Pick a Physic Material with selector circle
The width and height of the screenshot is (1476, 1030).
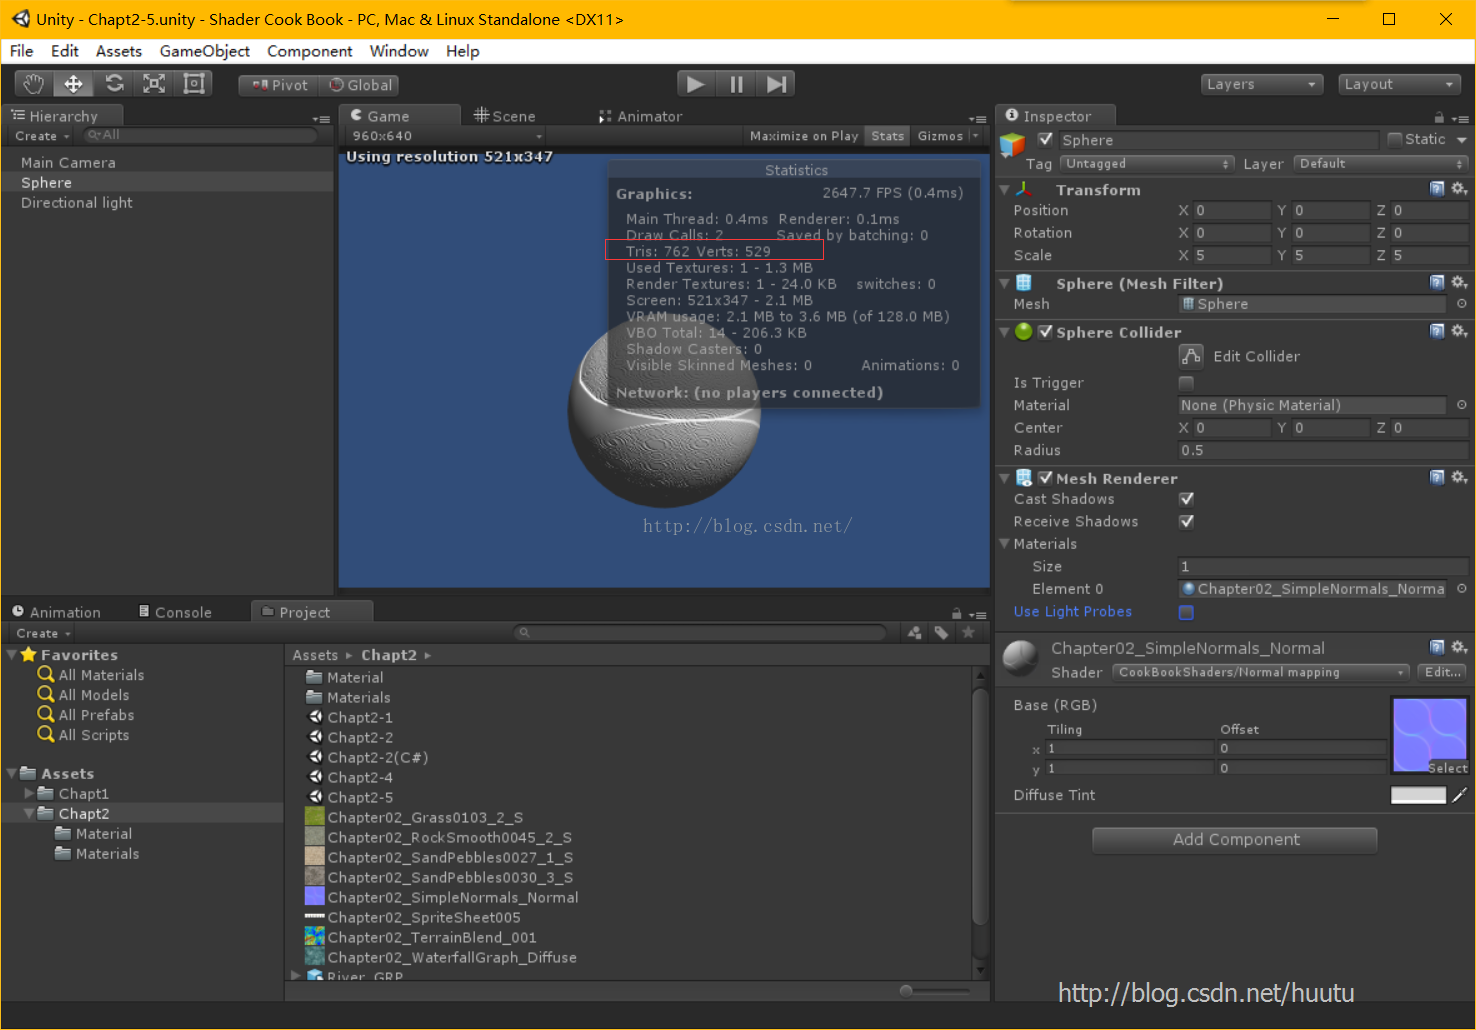(1461, 405)
